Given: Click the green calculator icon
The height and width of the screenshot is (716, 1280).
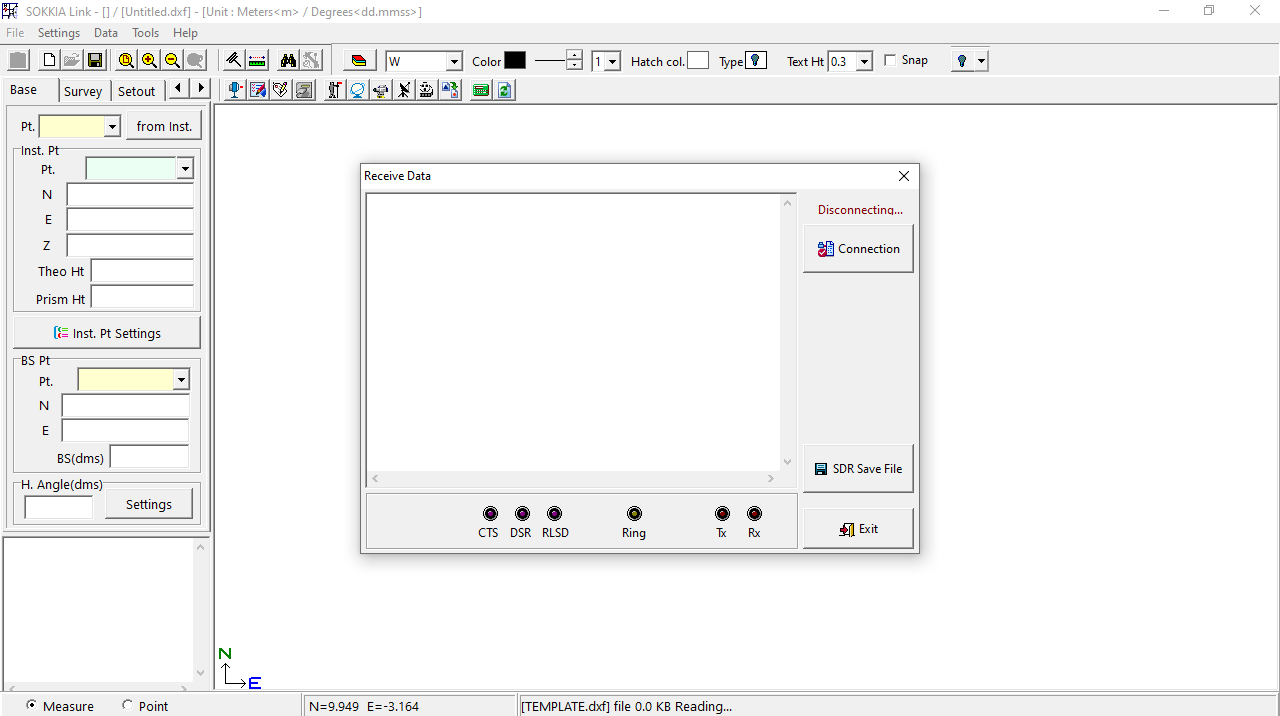Looking at the screenshot, I should 481,90.
